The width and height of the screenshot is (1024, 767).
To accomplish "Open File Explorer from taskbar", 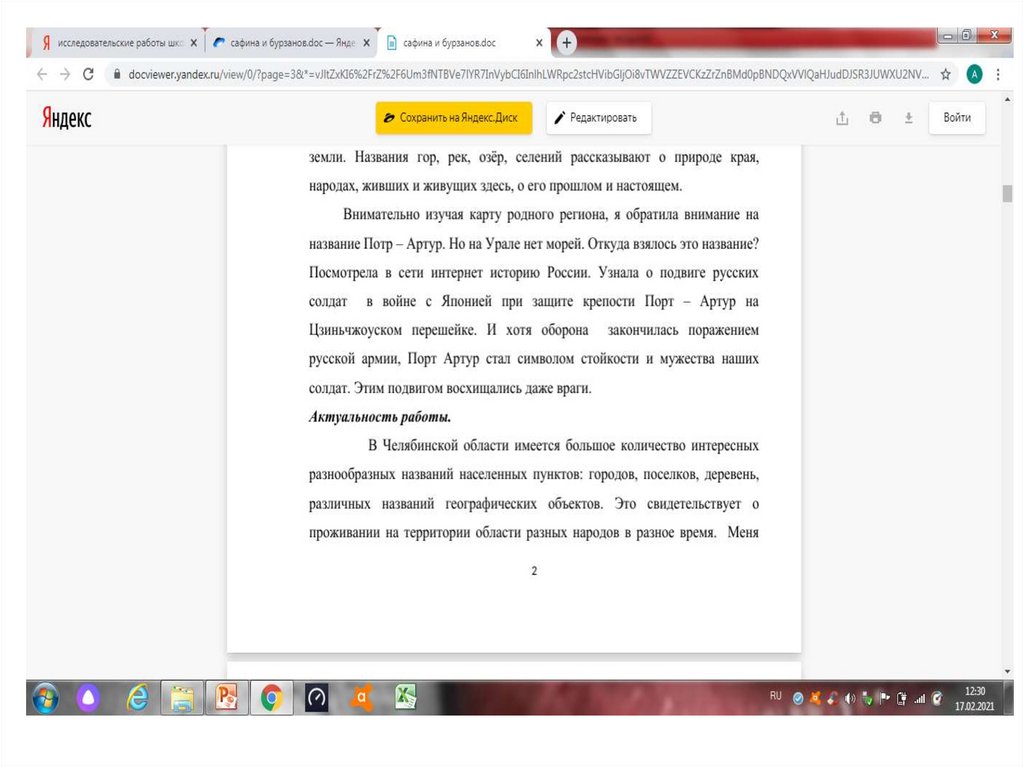I will [182, 698].
